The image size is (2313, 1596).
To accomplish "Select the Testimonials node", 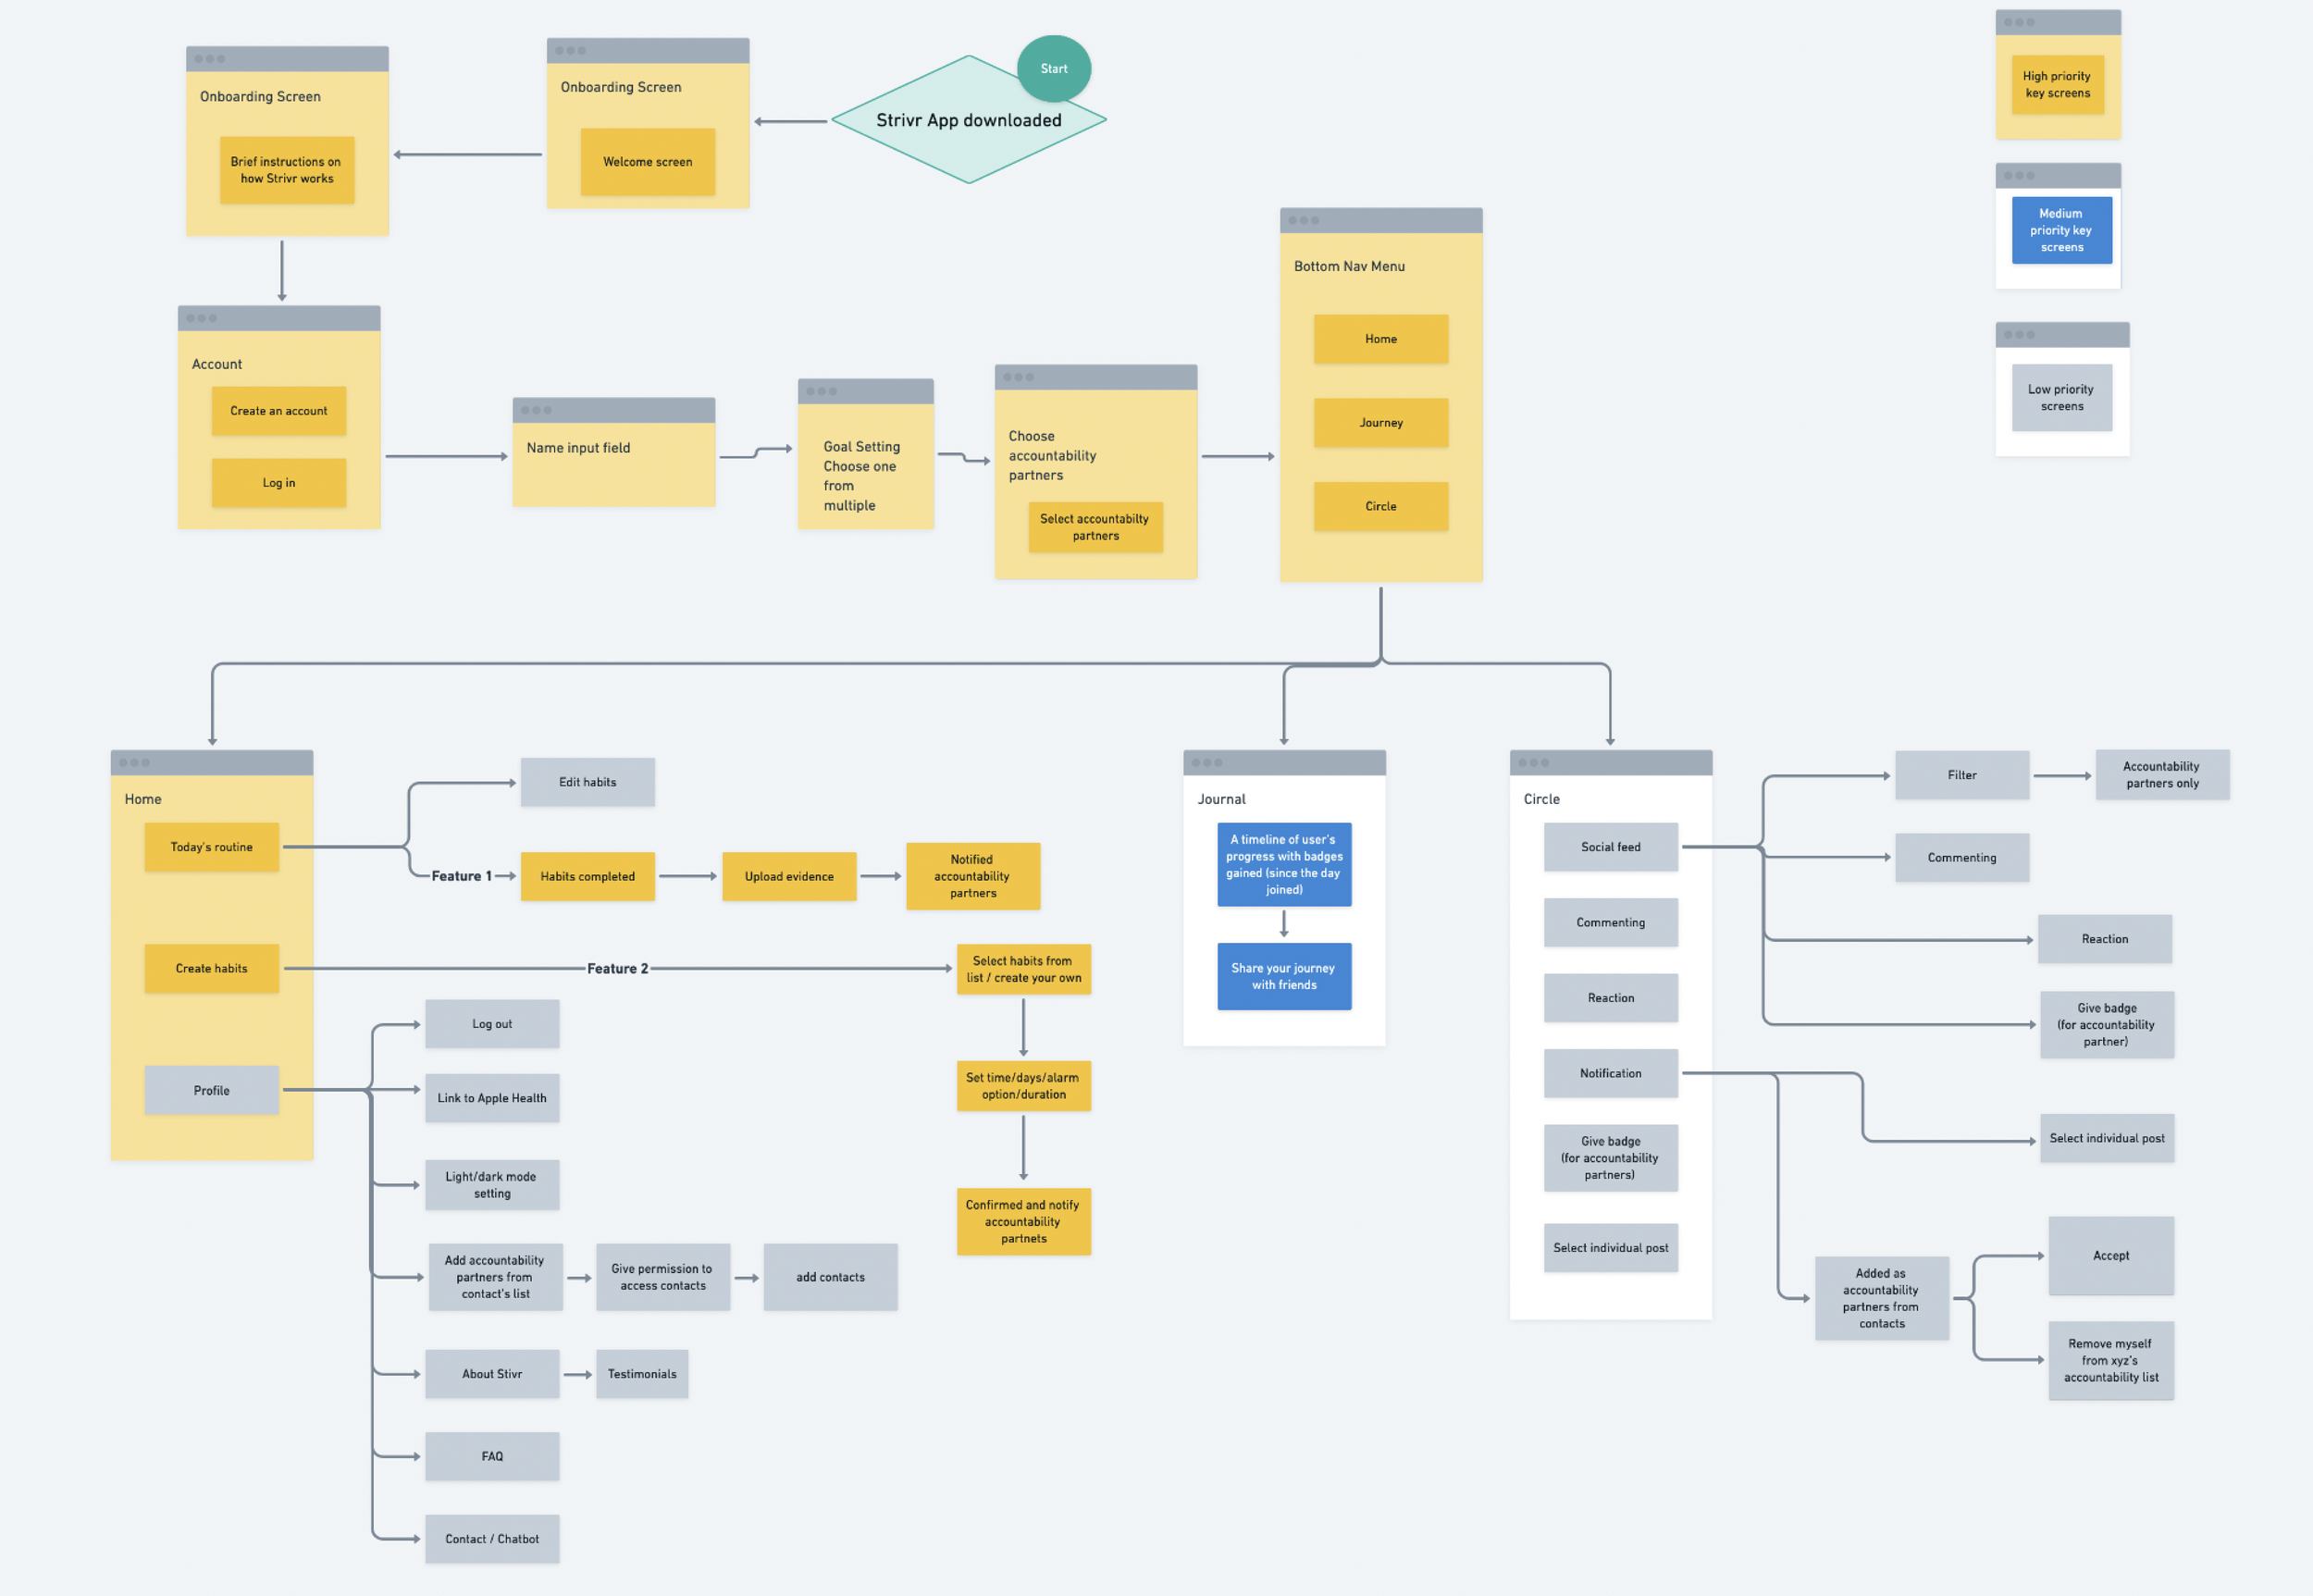I will coord(641,1374).
